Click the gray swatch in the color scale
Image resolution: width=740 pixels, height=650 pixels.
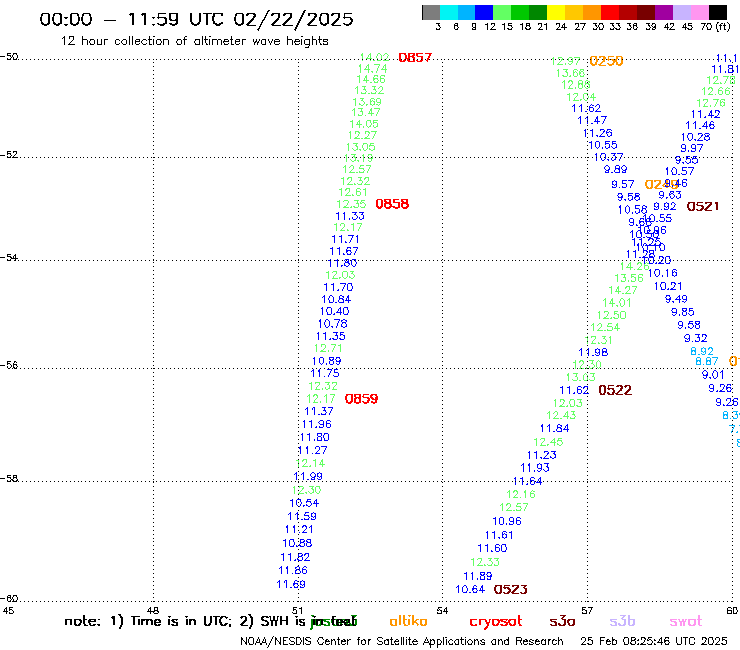(x=431, y=12)
